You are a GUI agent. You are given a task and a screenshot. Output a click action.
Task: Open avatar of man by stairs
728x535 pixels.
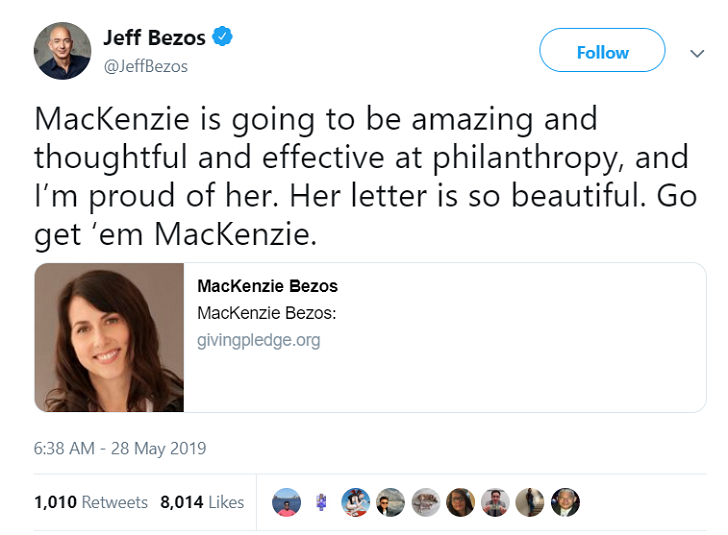[x=530, y=502]
